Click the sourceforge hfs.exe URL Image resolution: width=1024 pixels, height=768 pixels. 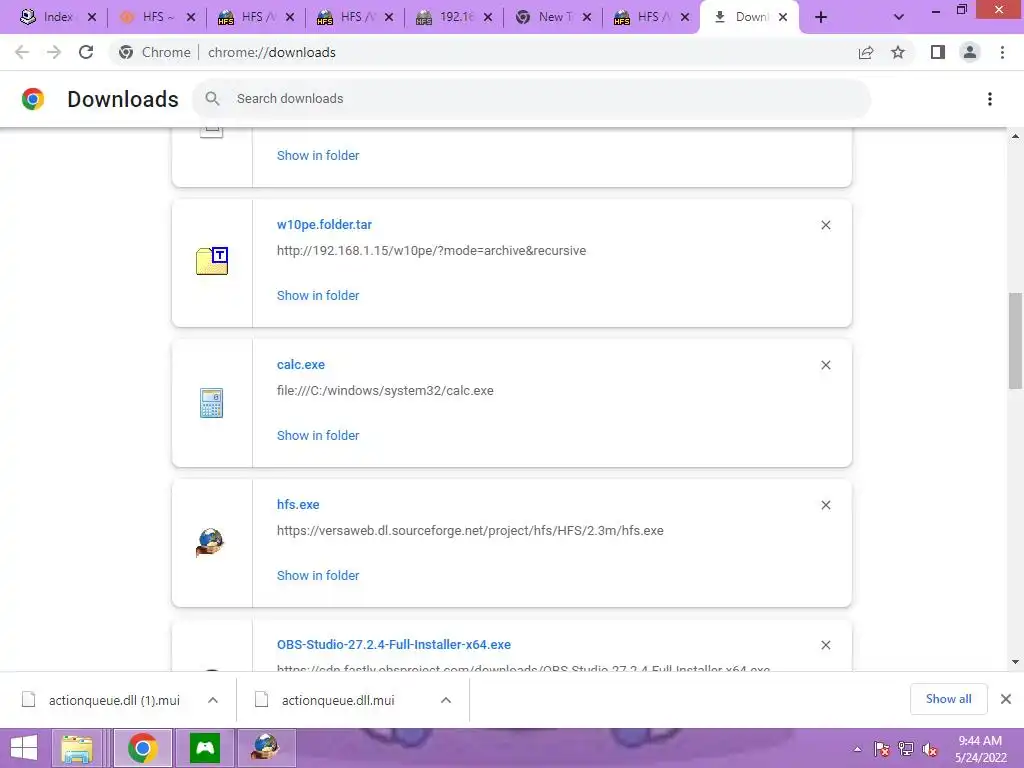coord(470,531)
